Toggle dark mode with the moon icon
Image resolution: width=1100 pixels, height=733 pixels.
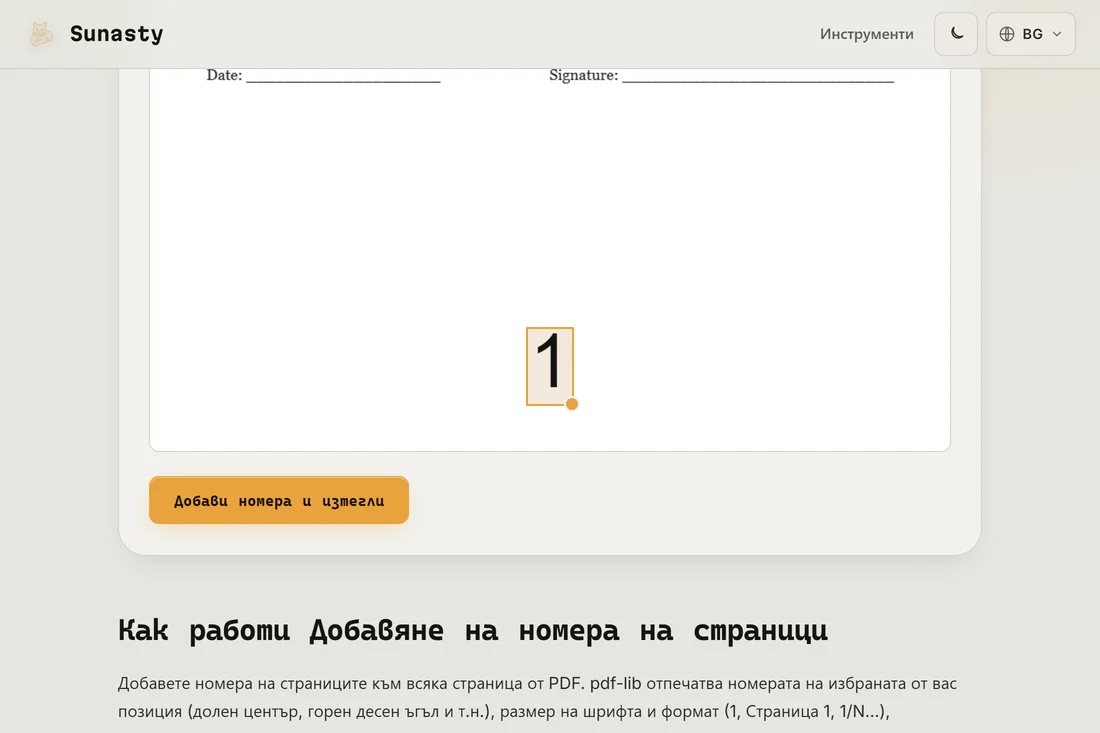[955, 34]
